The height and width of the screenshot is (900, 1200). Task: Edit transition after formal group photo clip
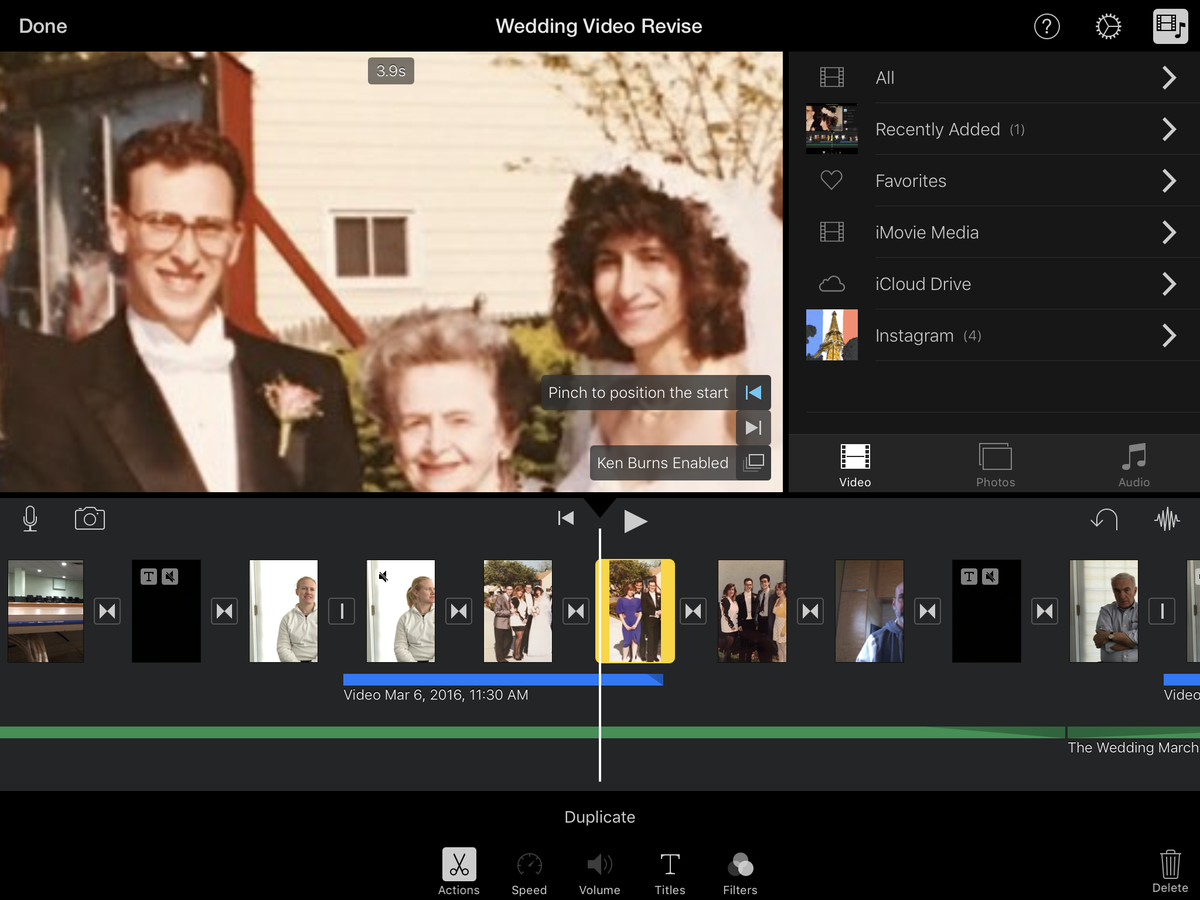(x=810, y=611)
